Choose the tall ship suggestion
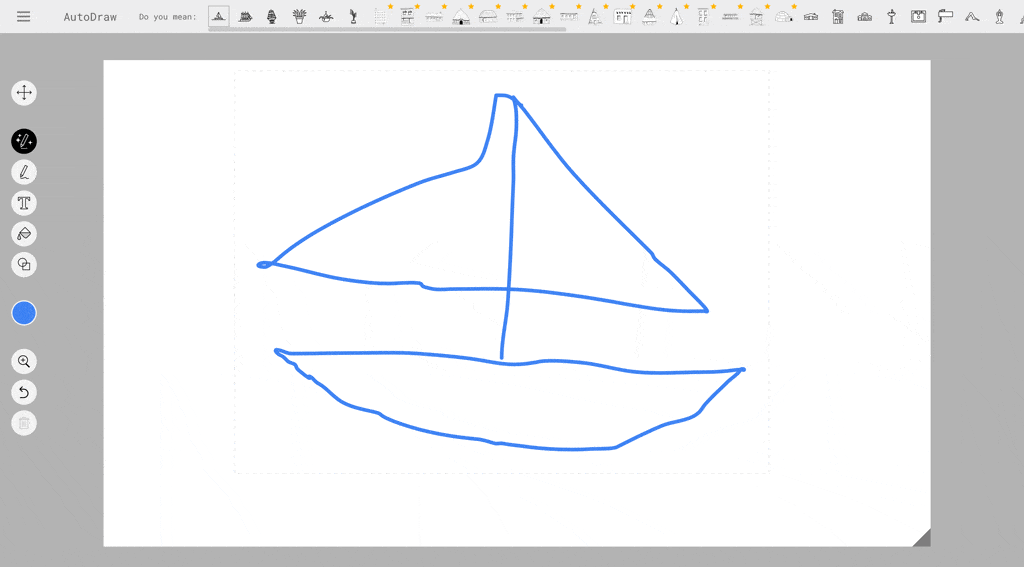This screenshot has height=567, width=1024. pyautogui.click(x=246, y=16)
